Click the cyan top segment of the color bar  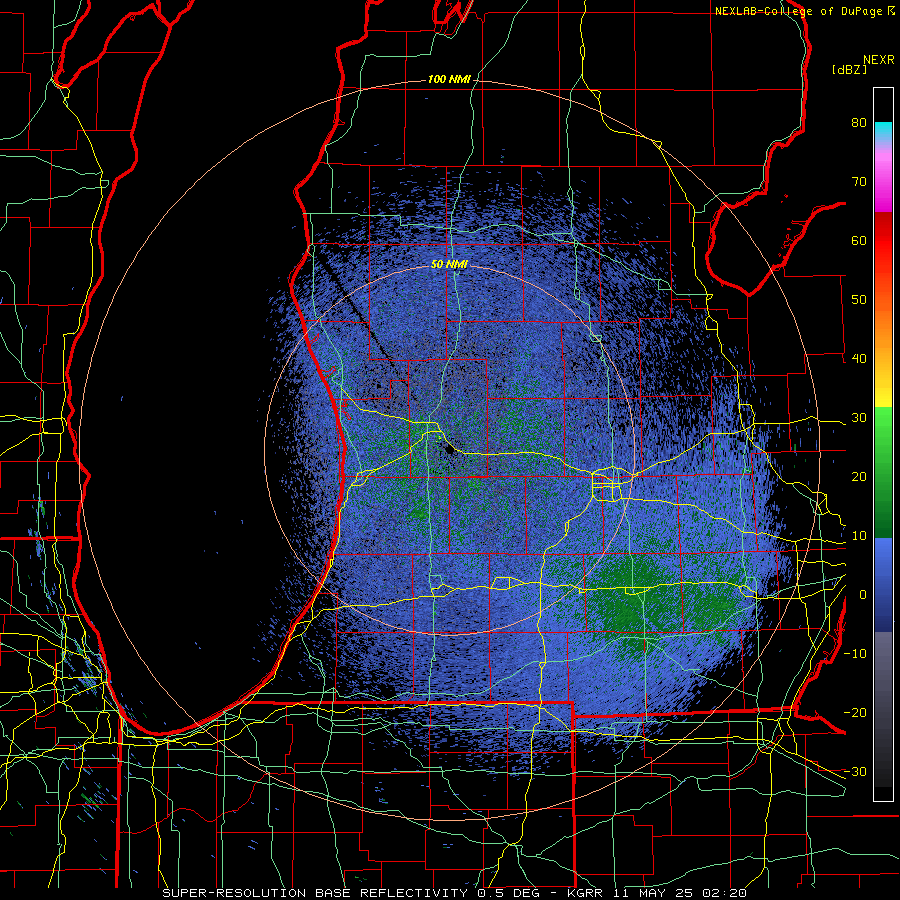883,131
